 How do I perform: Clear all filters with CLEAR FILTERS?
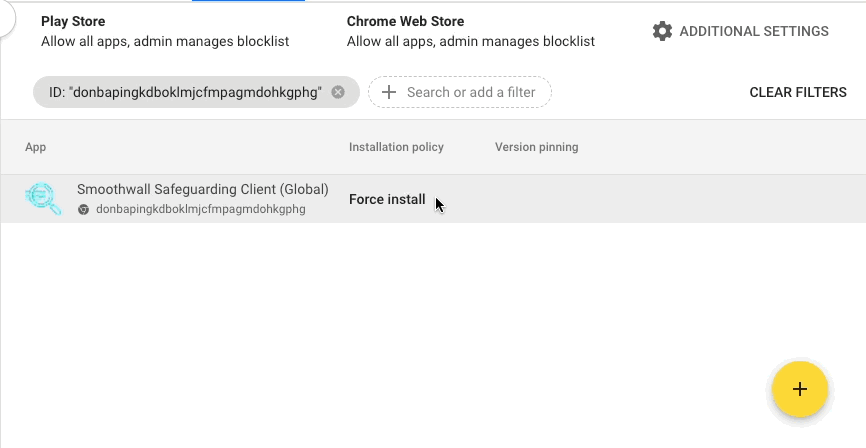click(x=798, y=92)
